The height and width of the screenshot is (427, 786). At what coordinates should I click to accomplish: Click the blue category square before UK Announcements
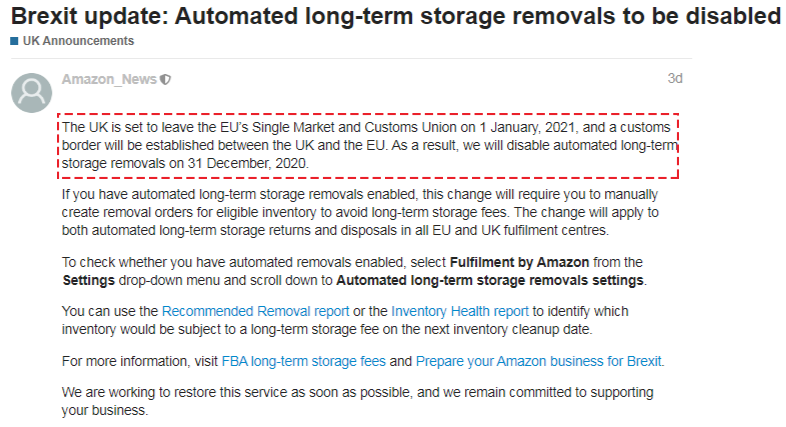tap(14, 41)
